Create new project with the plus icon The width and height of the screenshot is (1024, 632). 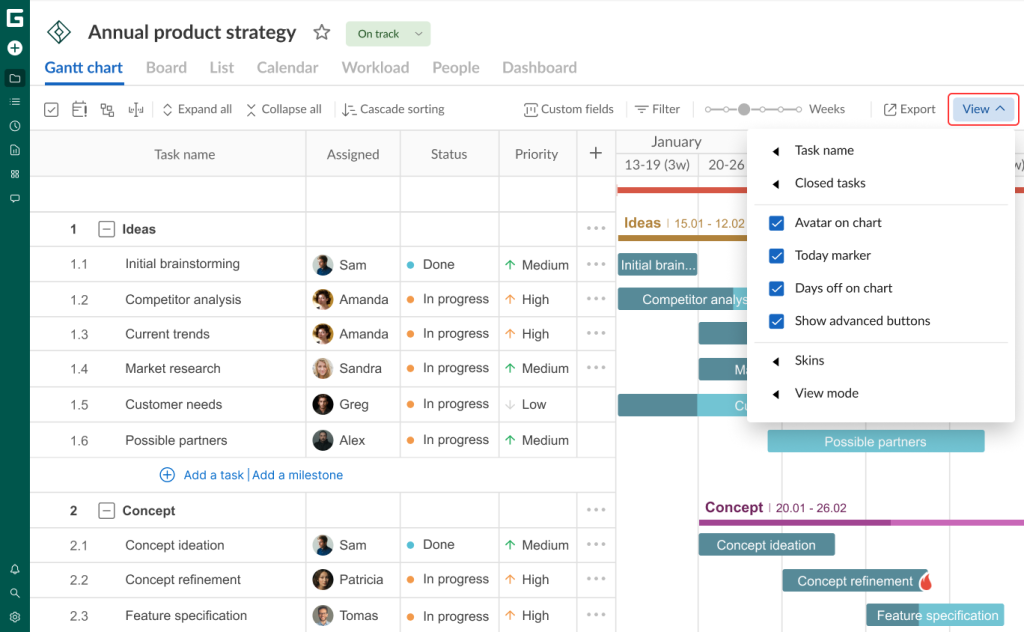tap(14, 48)
